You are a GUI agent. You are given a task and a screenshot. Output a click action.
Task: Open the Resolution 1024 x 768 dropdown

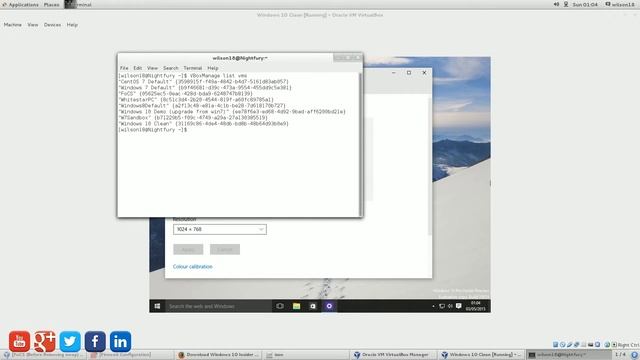point(220,229)
